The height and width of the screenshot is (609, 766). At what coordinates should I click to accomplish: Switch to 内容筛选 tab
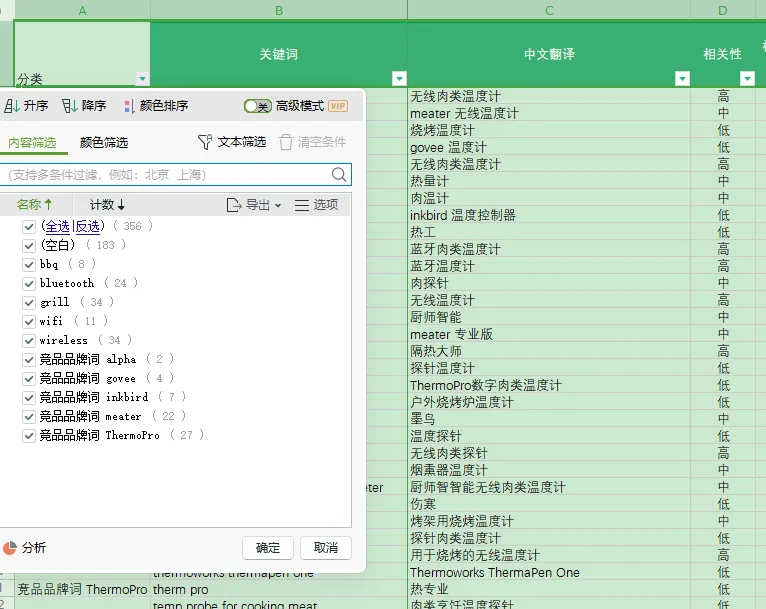32,143
